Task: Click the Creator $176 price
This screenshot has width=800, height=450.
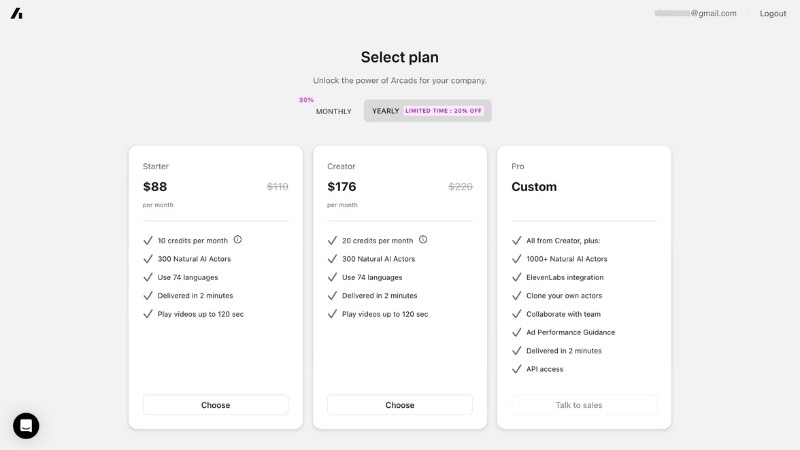Action: click(x=341, y=187)
